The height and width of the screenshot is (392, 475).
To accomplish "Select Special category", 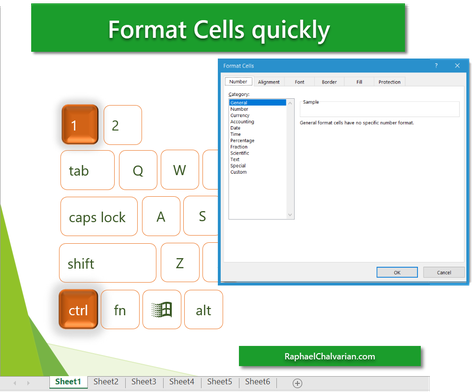I will coord(257,166).
